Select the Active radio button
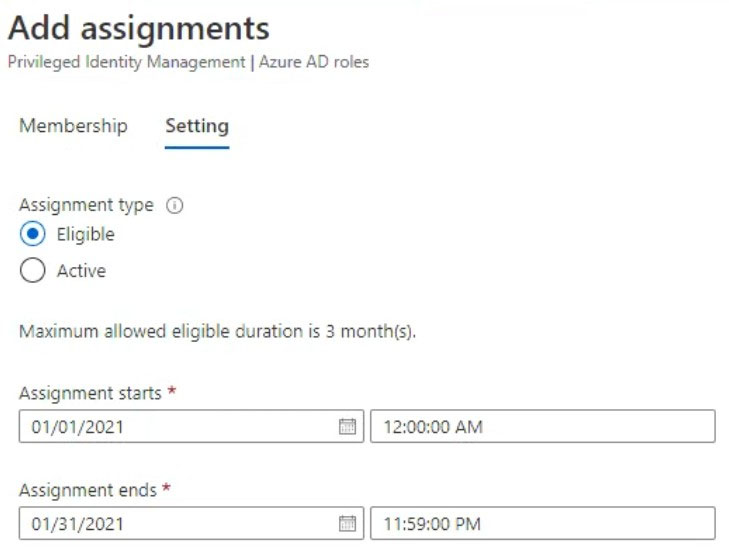Image resolution: width=729 pixels, height=555 pixels. [33, 270]
